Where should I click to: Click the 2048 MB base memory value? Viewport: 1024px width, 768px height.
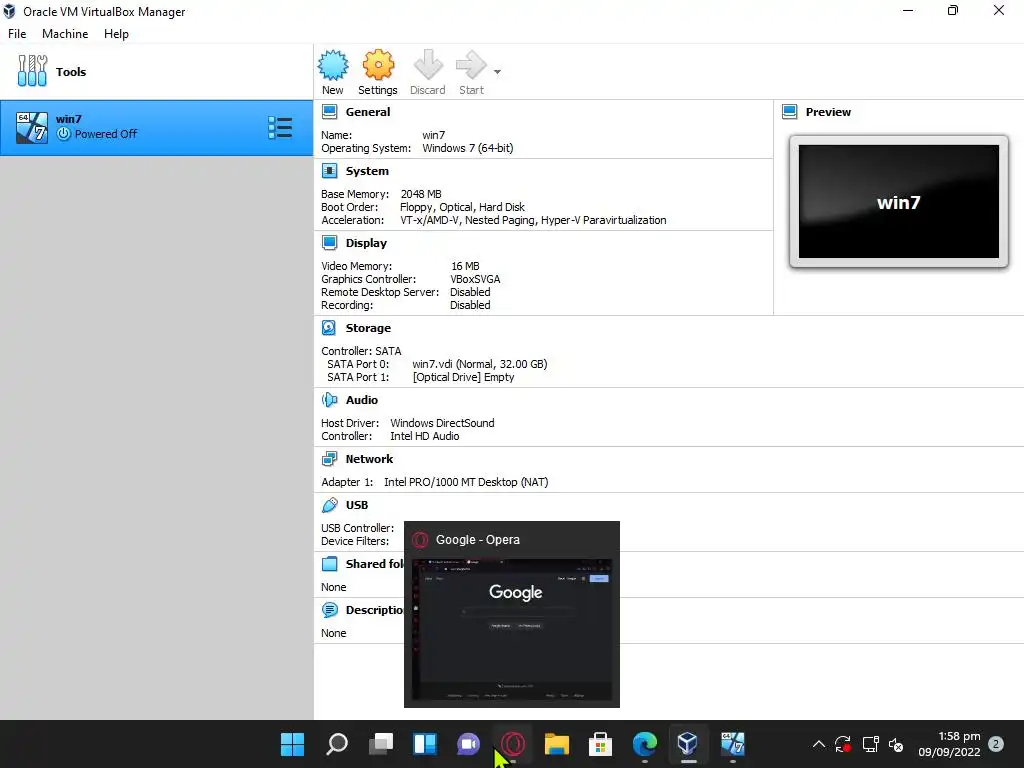pyautogui.click(x=421, y=194)
